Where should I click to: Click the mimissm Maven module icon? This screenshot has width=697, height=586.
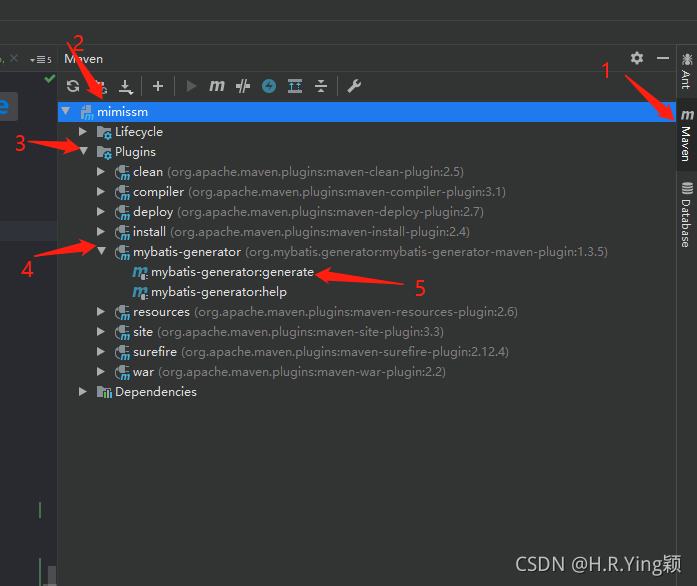[x=87, y=112]
